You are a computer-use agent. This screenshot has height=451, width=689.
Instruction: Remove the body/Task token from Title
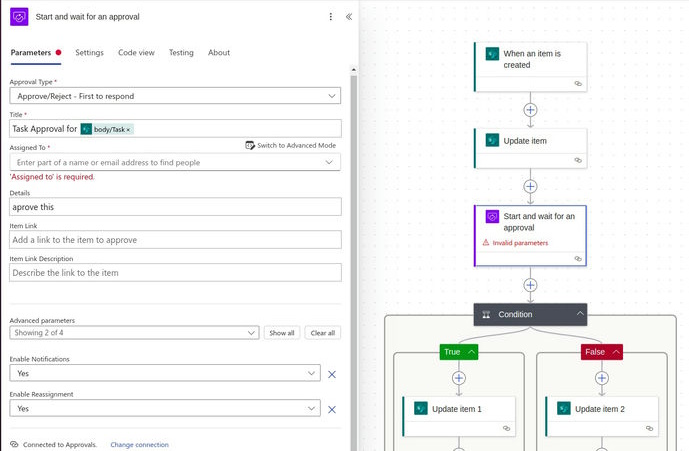(129, 129)
